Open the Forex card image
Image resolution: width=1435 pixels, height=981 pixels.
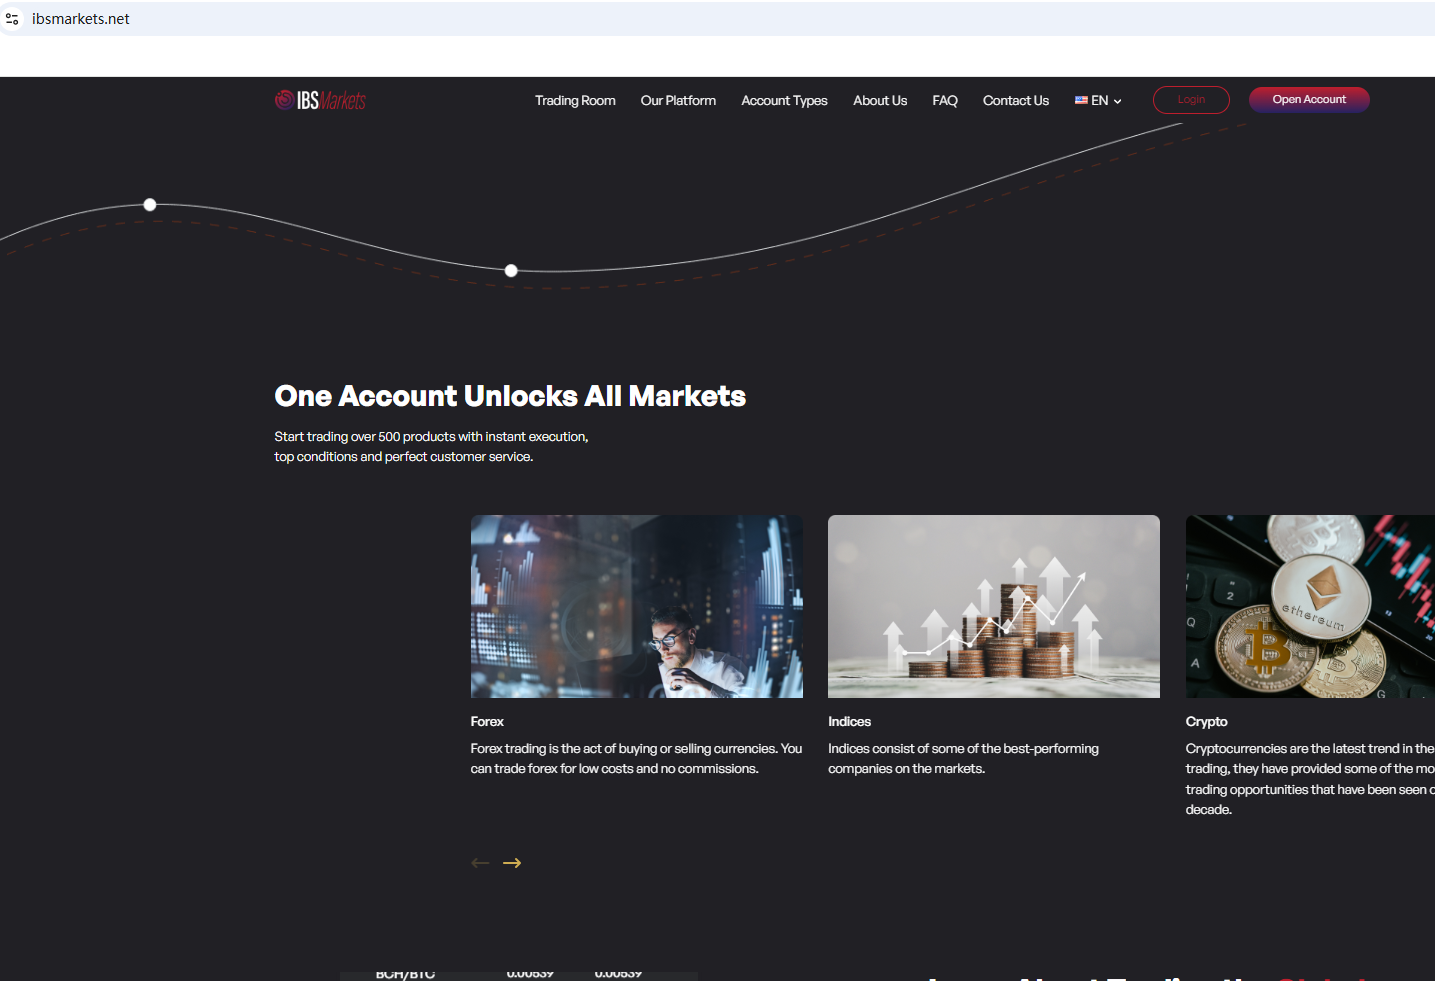click(x=637, y=606)
